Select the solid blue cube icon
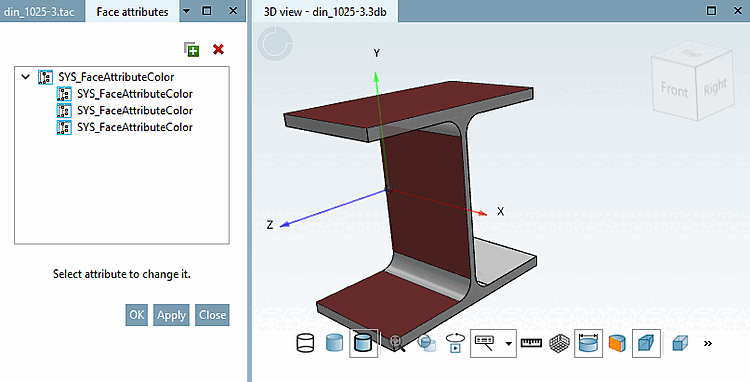This screenshot has height=382, width=750. pos(680,343)
